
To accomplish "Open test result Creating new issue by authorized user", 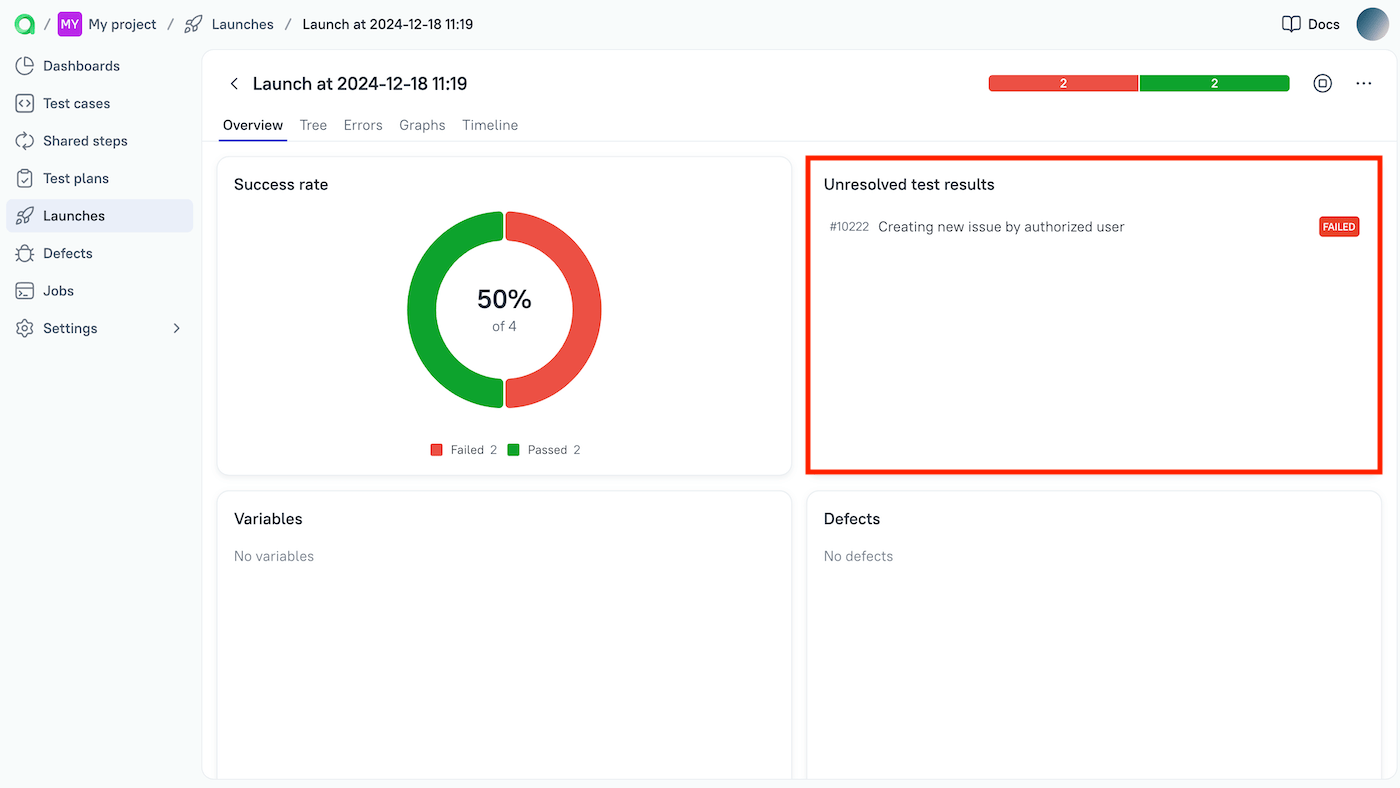I will pos(1000,226).
